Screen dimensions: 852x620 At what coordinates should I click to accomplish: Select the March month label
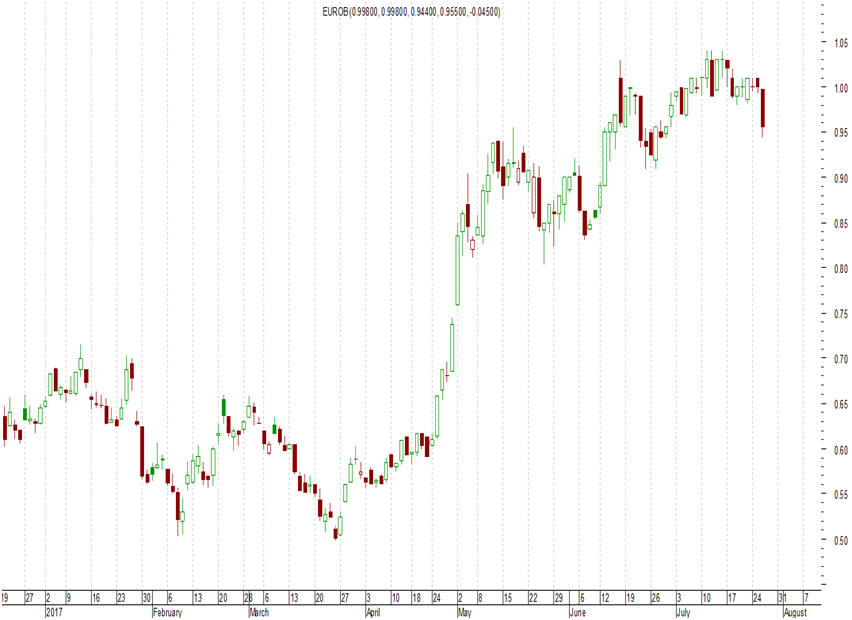click(x=259, y=612)
